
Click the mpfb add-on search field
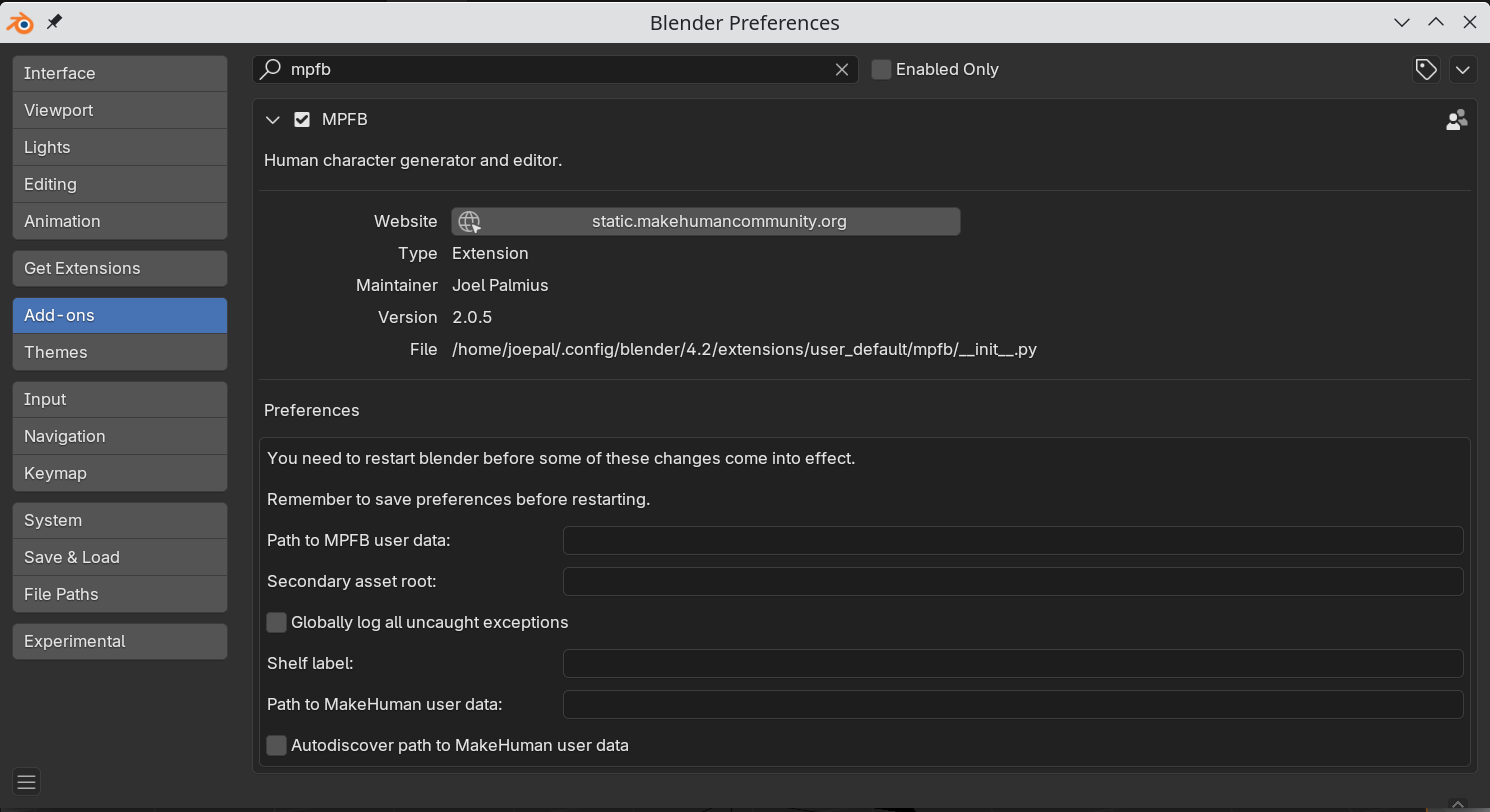coord(555,69)
